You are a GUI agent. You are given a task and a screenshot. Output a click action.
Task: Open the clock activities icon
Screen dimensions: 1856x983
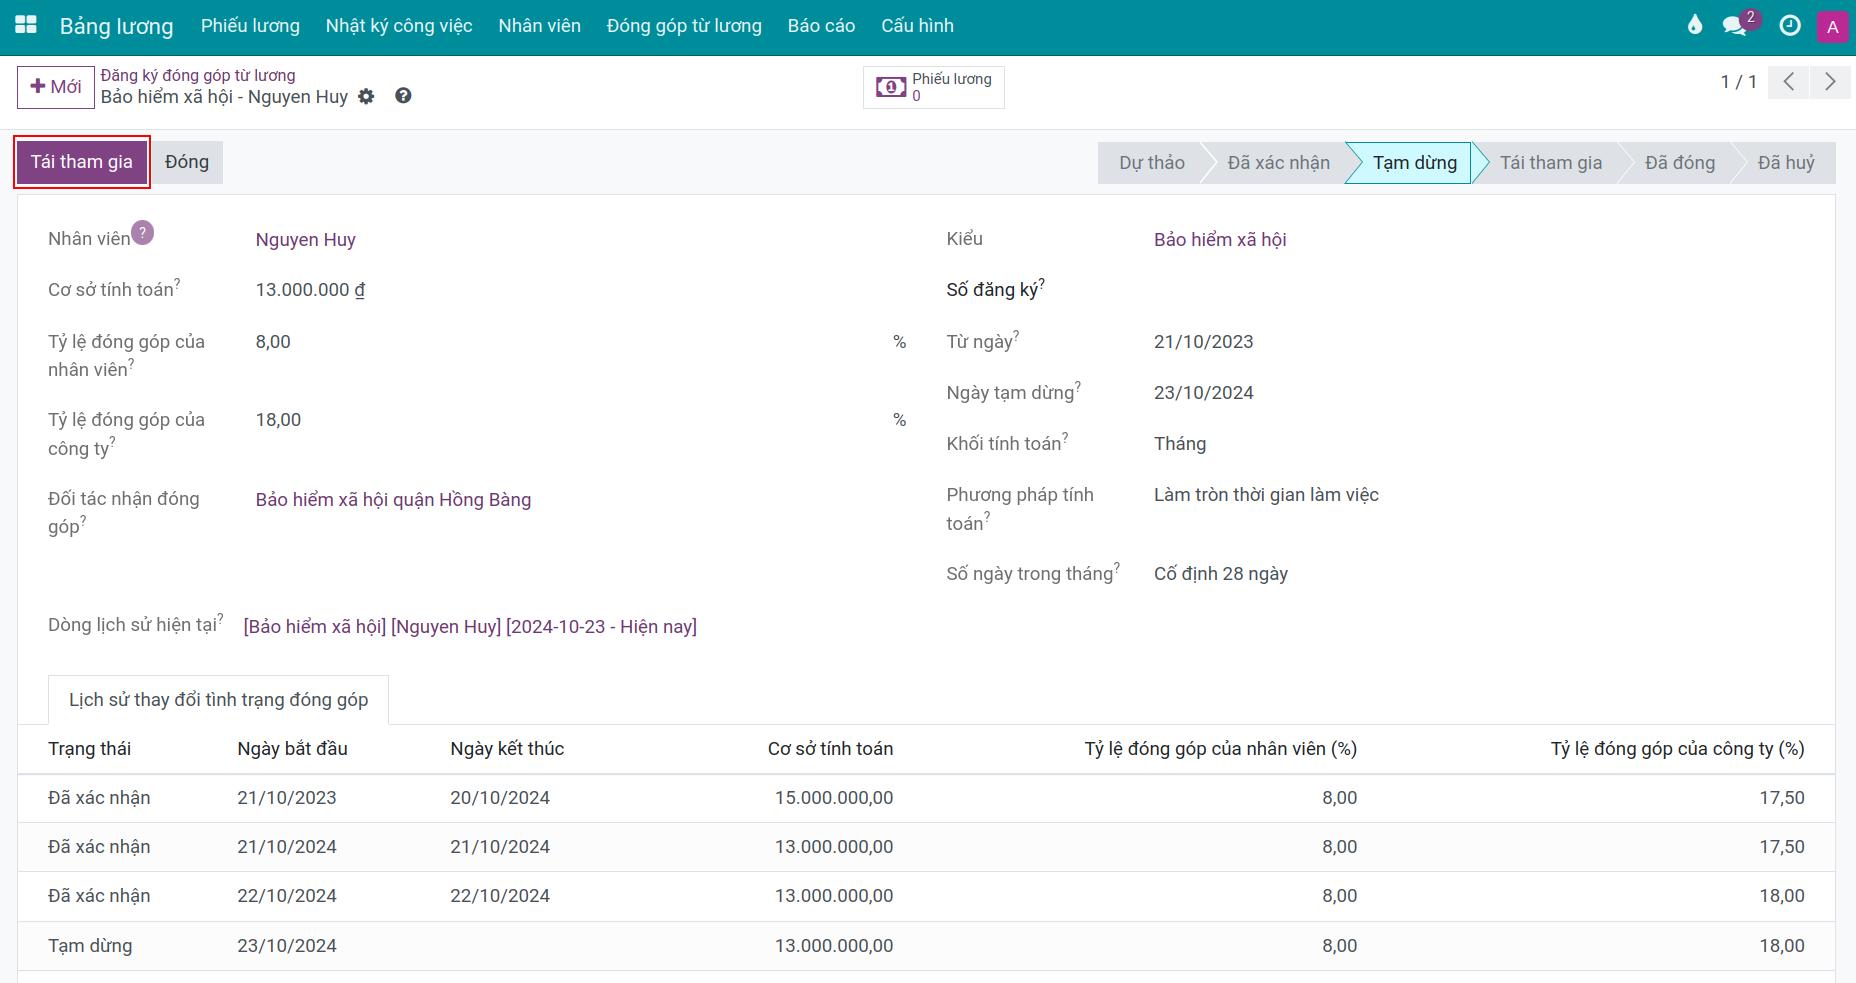[1790, 26]
